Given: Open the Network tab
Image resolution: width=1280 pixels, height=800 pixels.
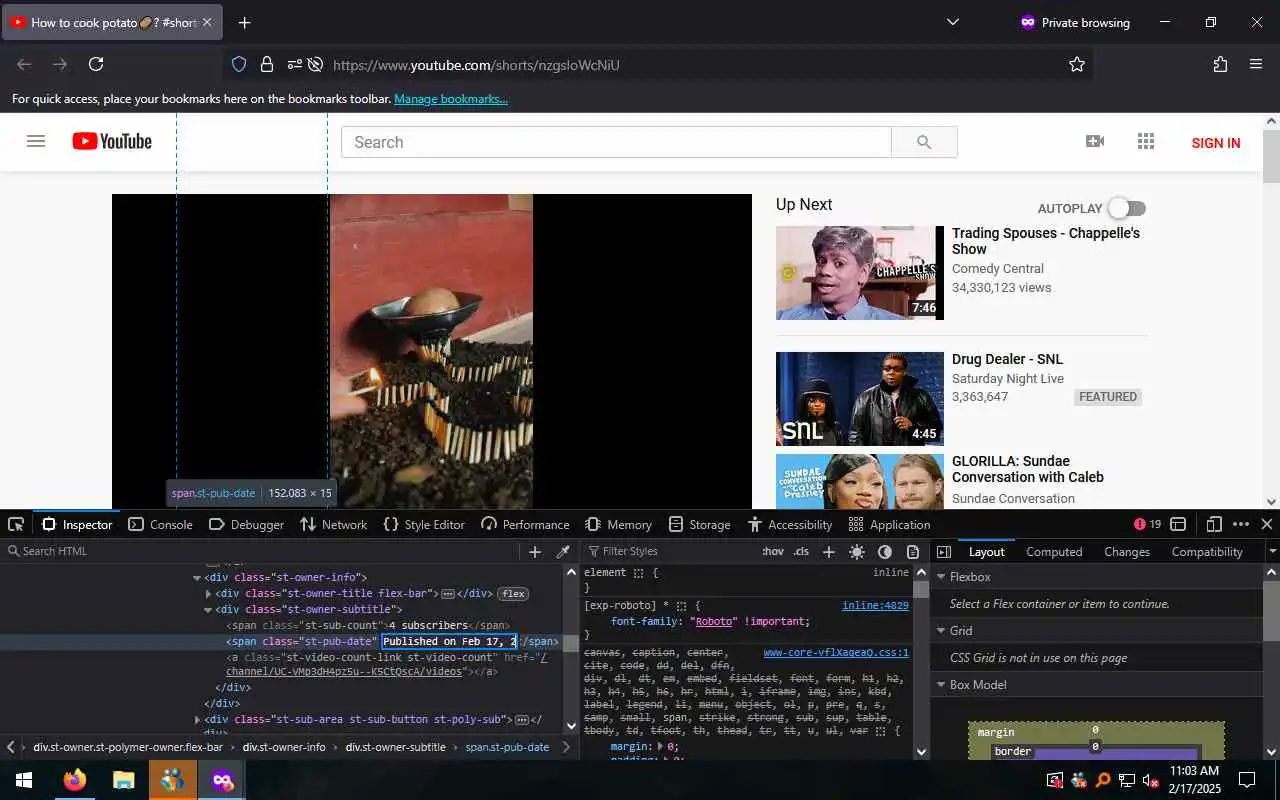Looking at the screenshot, I should pyautogui.click(x=334, y=524).
